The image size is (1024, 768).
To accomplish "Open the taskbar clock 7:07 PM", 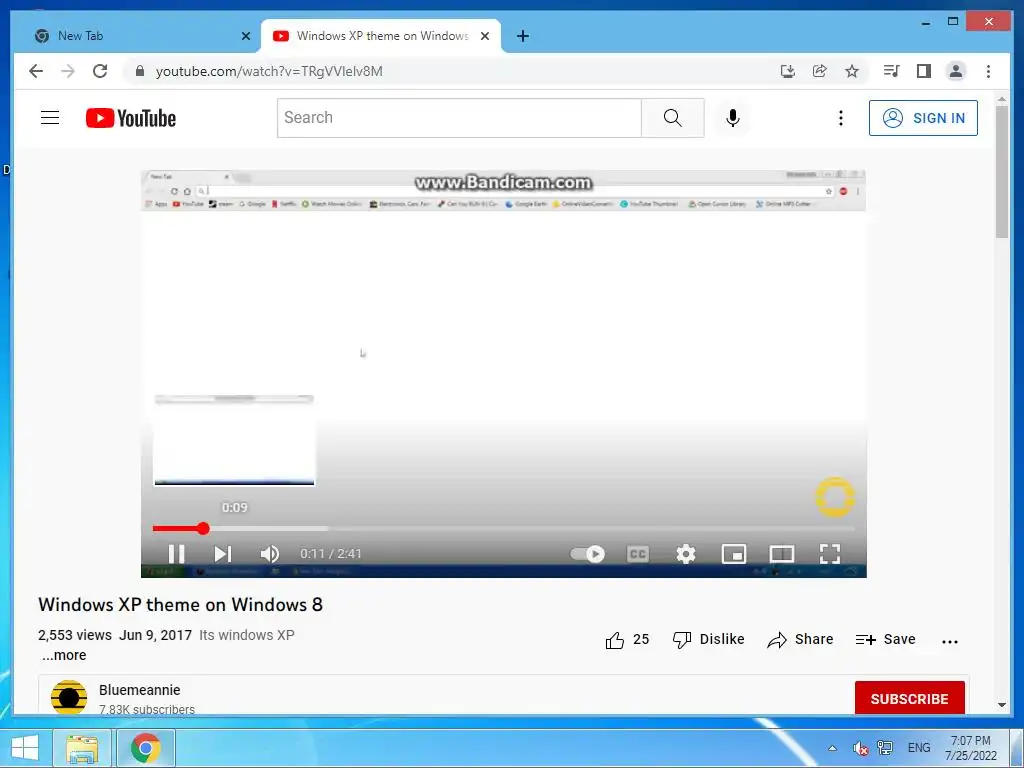I will 970,748.
